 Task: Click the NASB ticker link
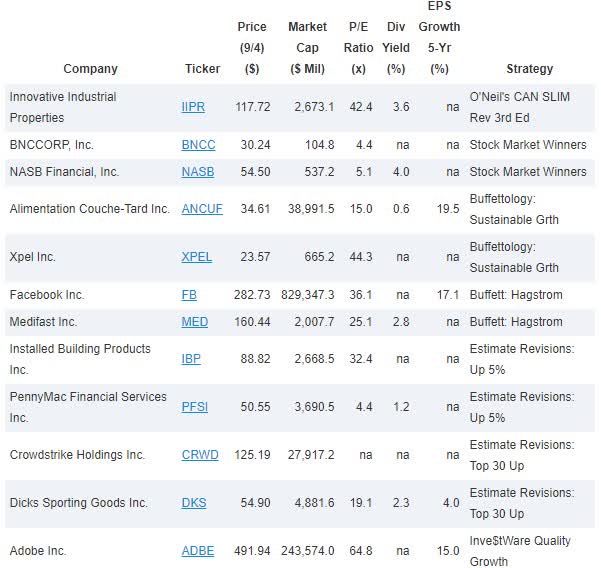pos(198,172)
